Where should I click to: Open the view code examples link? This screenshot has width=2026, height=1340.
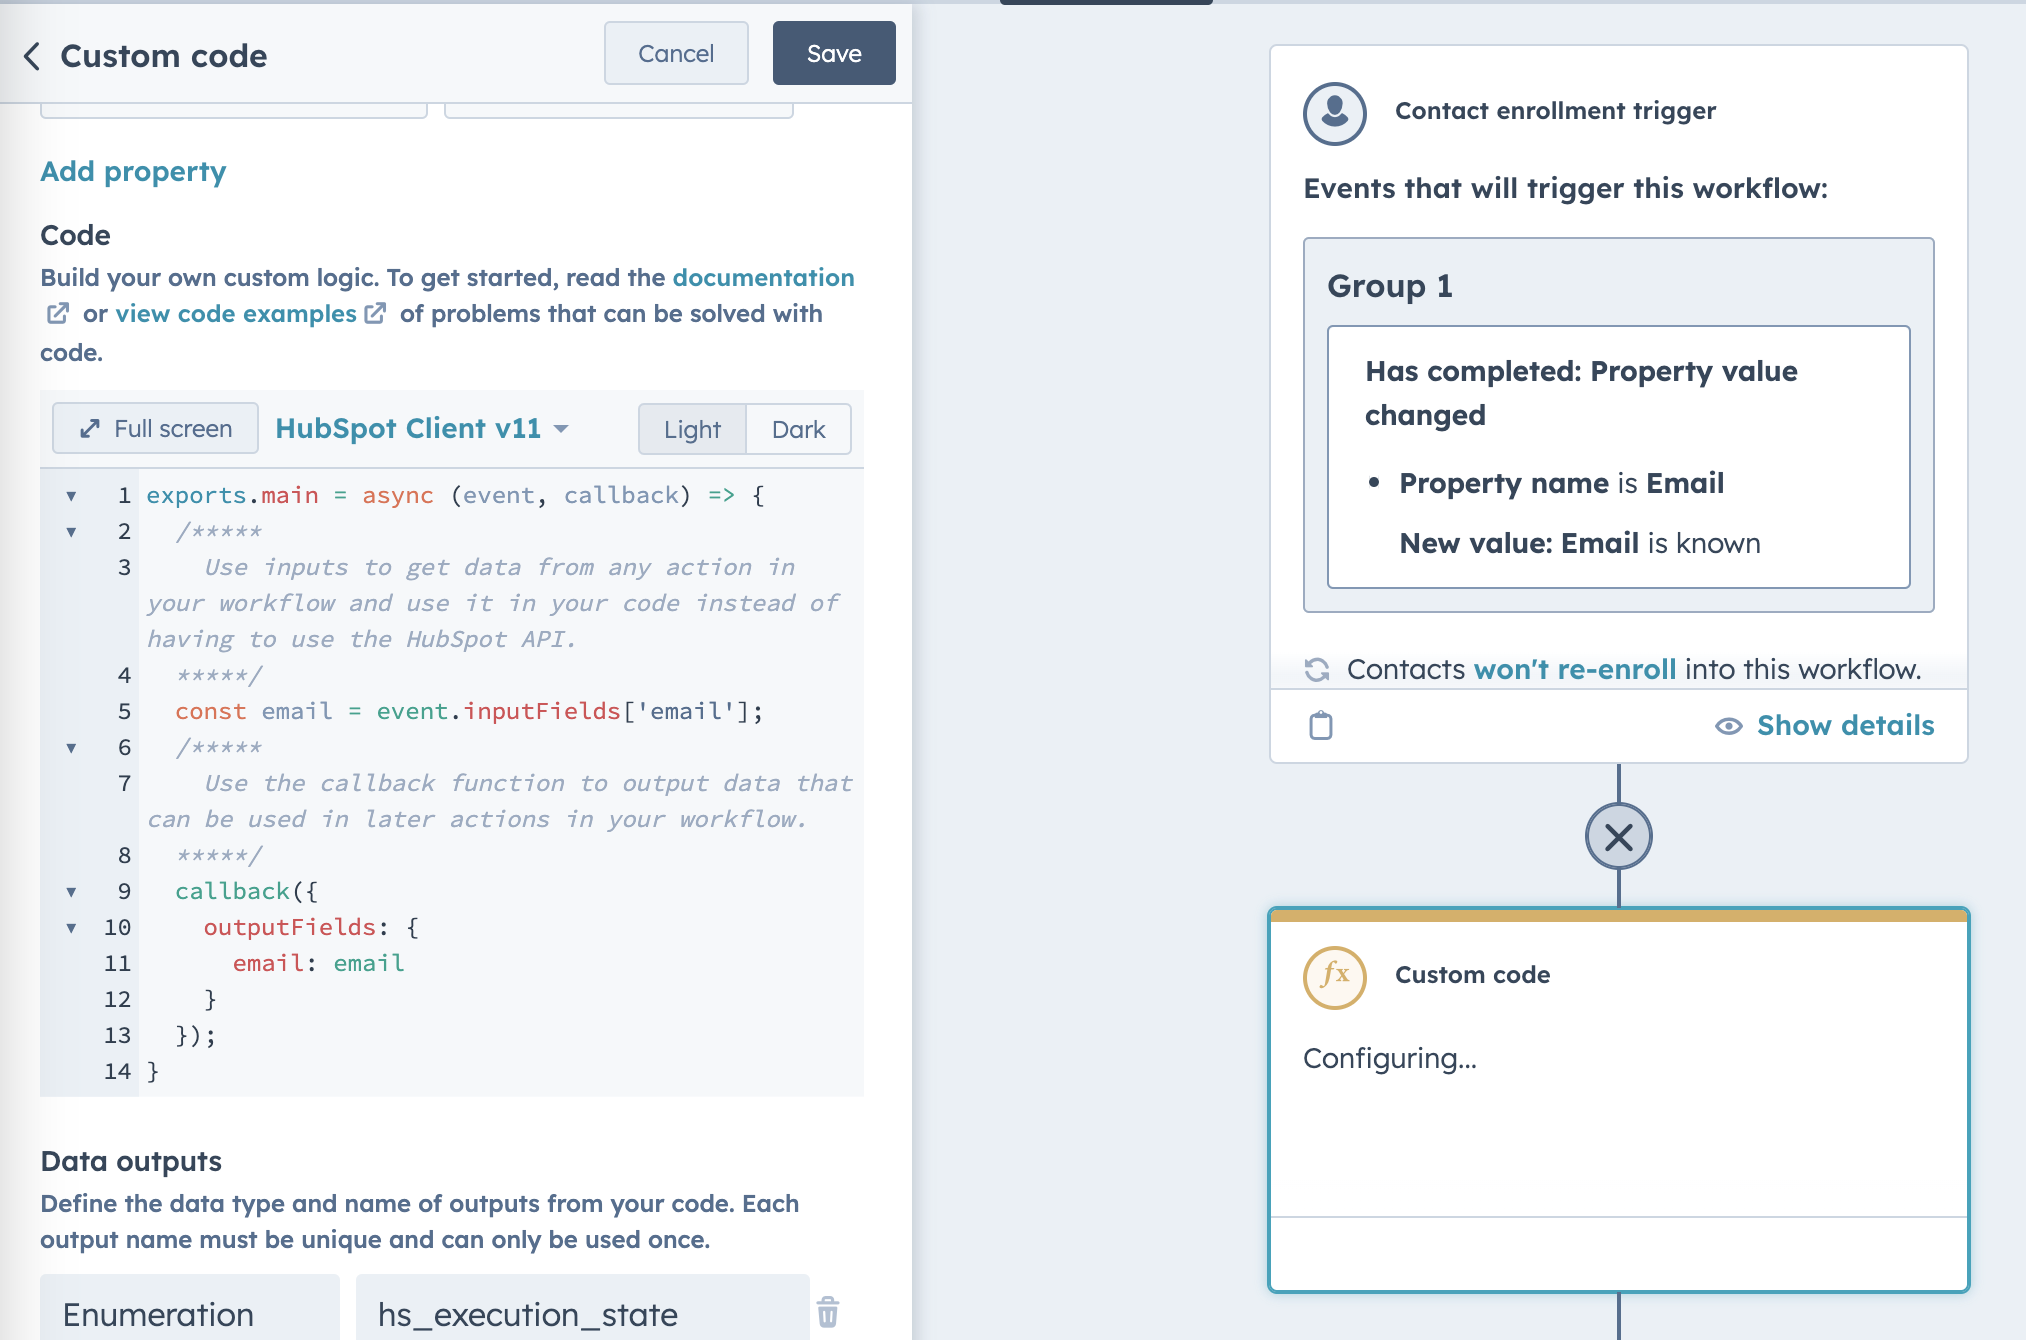(234, 314)
